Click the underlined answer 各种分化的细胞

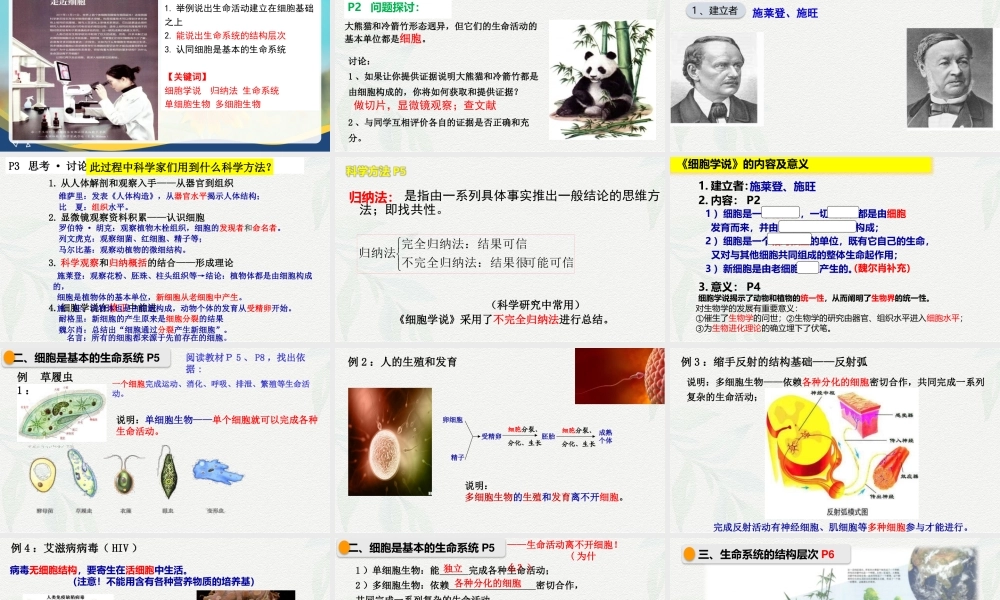(487, 583)
